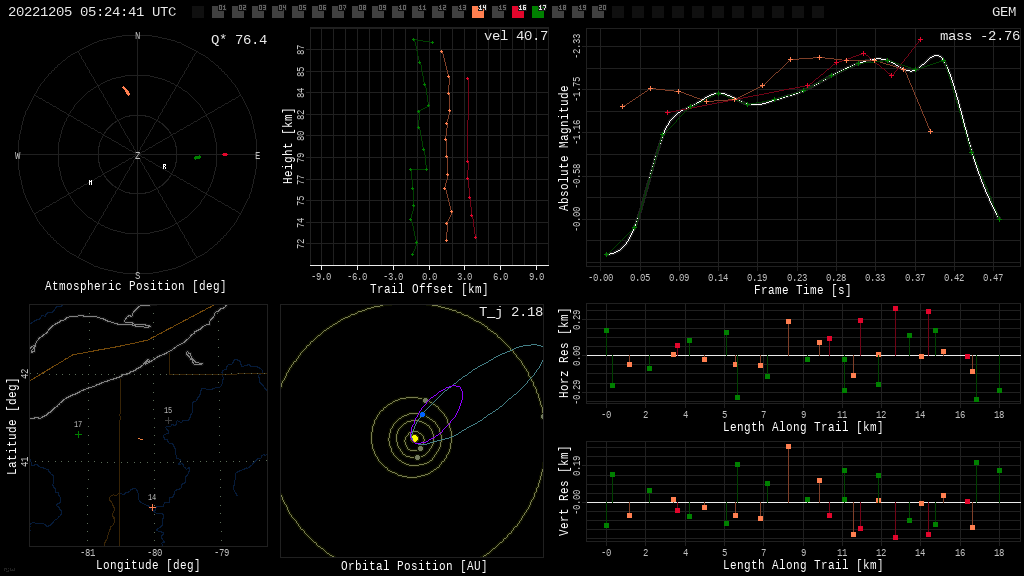Click the M marker on polar plot

[x=90, y=183]
